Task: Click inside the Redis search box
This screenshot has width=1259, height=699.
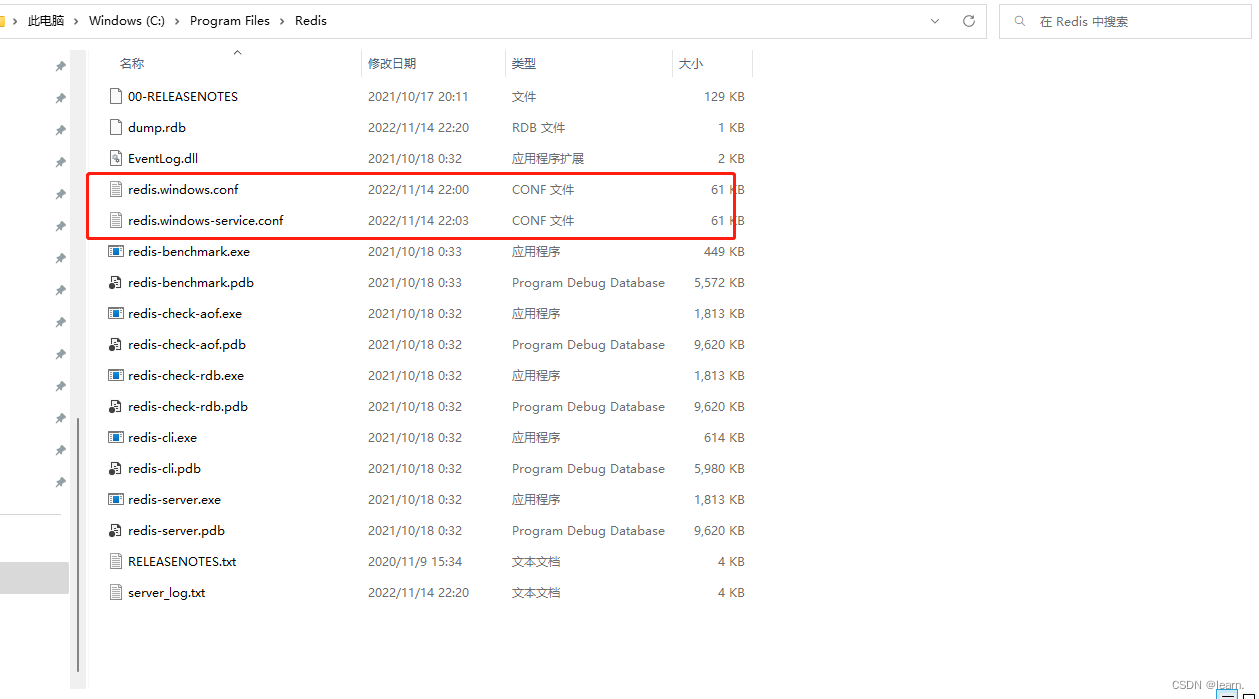Action: [x=1100, y=20]
